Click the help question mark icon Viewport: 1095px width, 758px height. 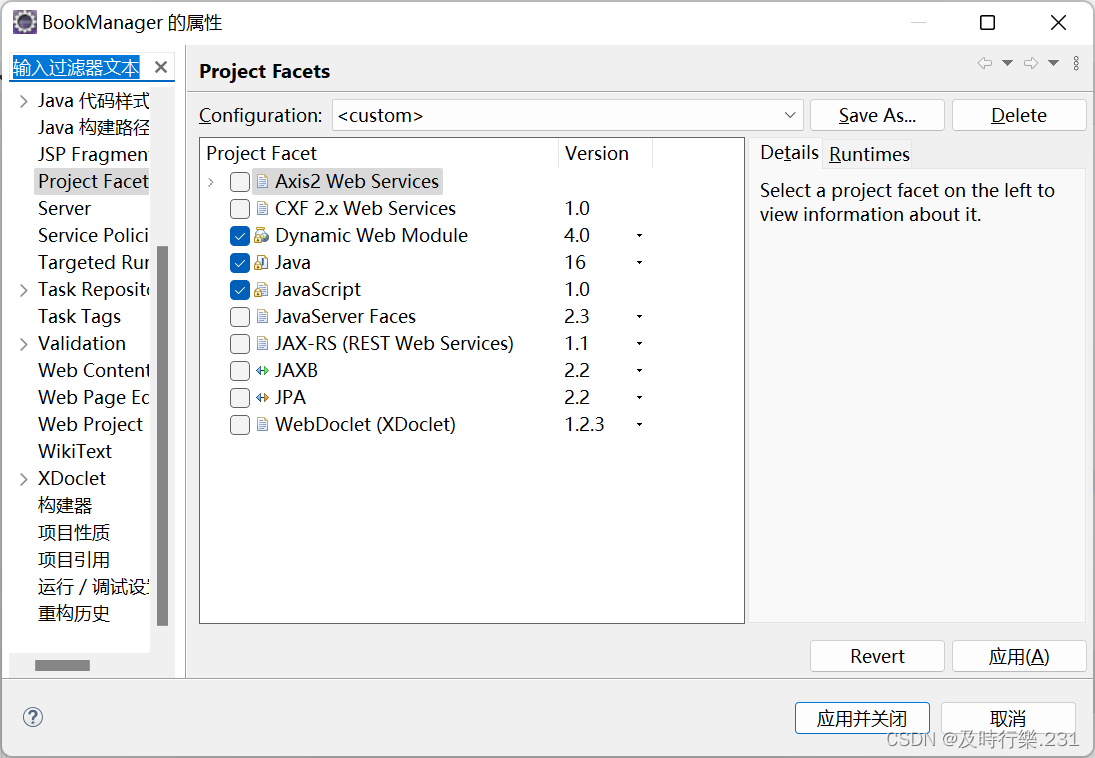coord(33,717)
